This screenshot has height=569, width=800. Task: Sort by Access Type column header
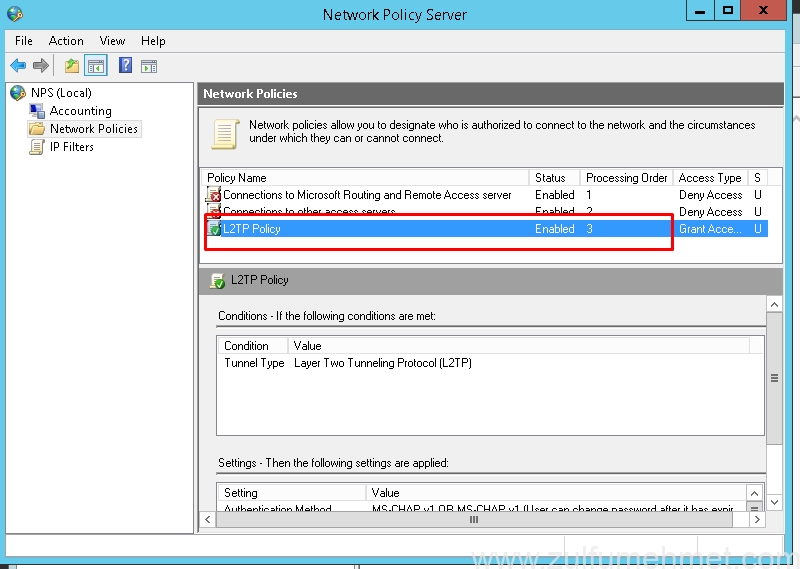point(710,178)
